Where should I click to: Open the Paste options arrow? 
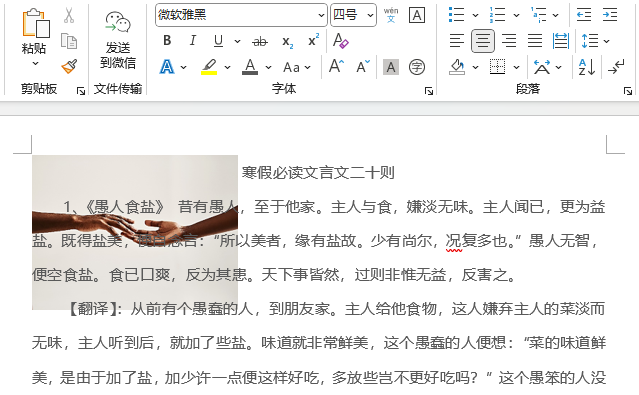tap(35, 63)
